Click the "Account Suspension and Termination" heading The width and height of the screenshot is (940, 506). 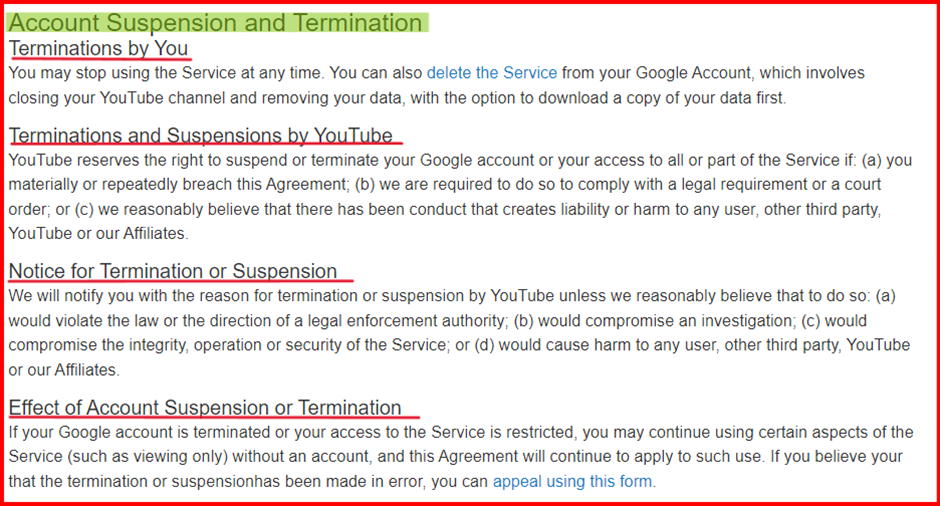(215, 23)
